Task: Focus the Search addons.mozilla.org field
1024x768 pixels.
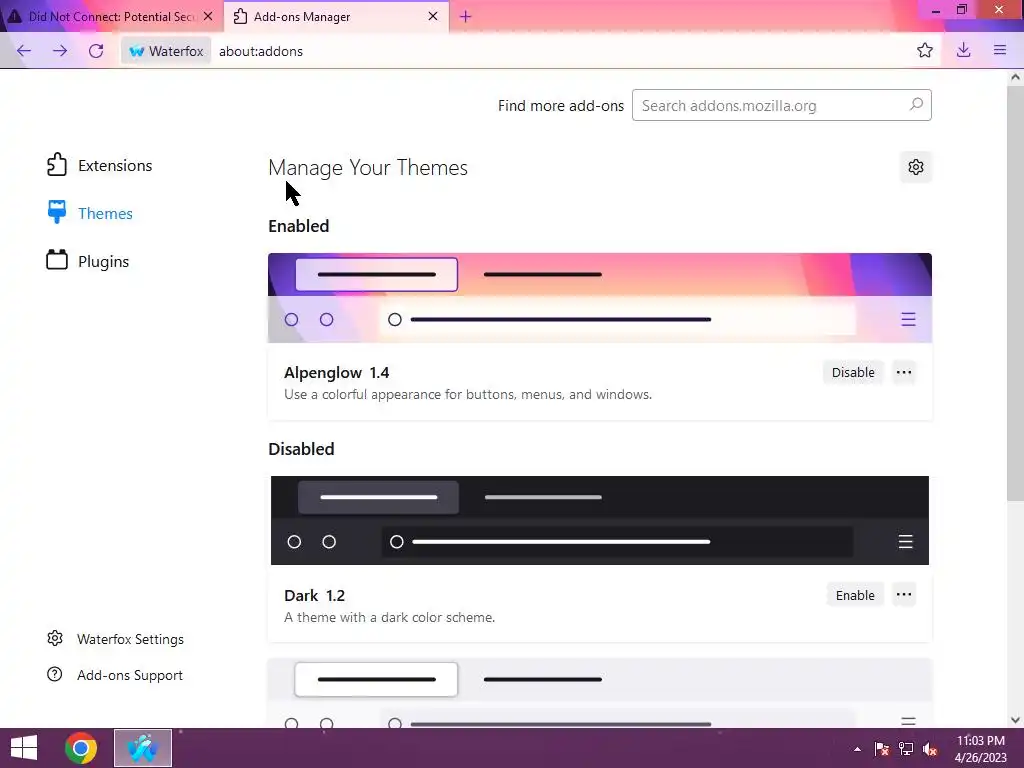Action: (x=781, y=105)
